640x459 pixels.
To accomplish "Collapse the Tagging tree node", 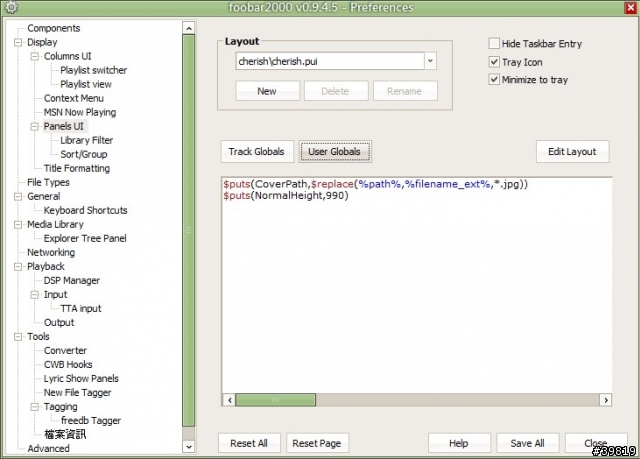I will [x=35, y=407].
